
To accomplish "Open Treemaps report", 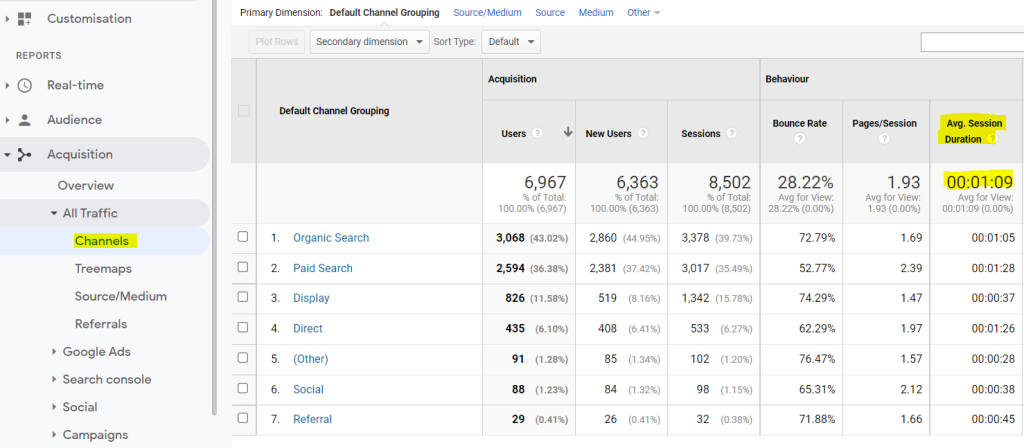I will (x=103, y=268).
